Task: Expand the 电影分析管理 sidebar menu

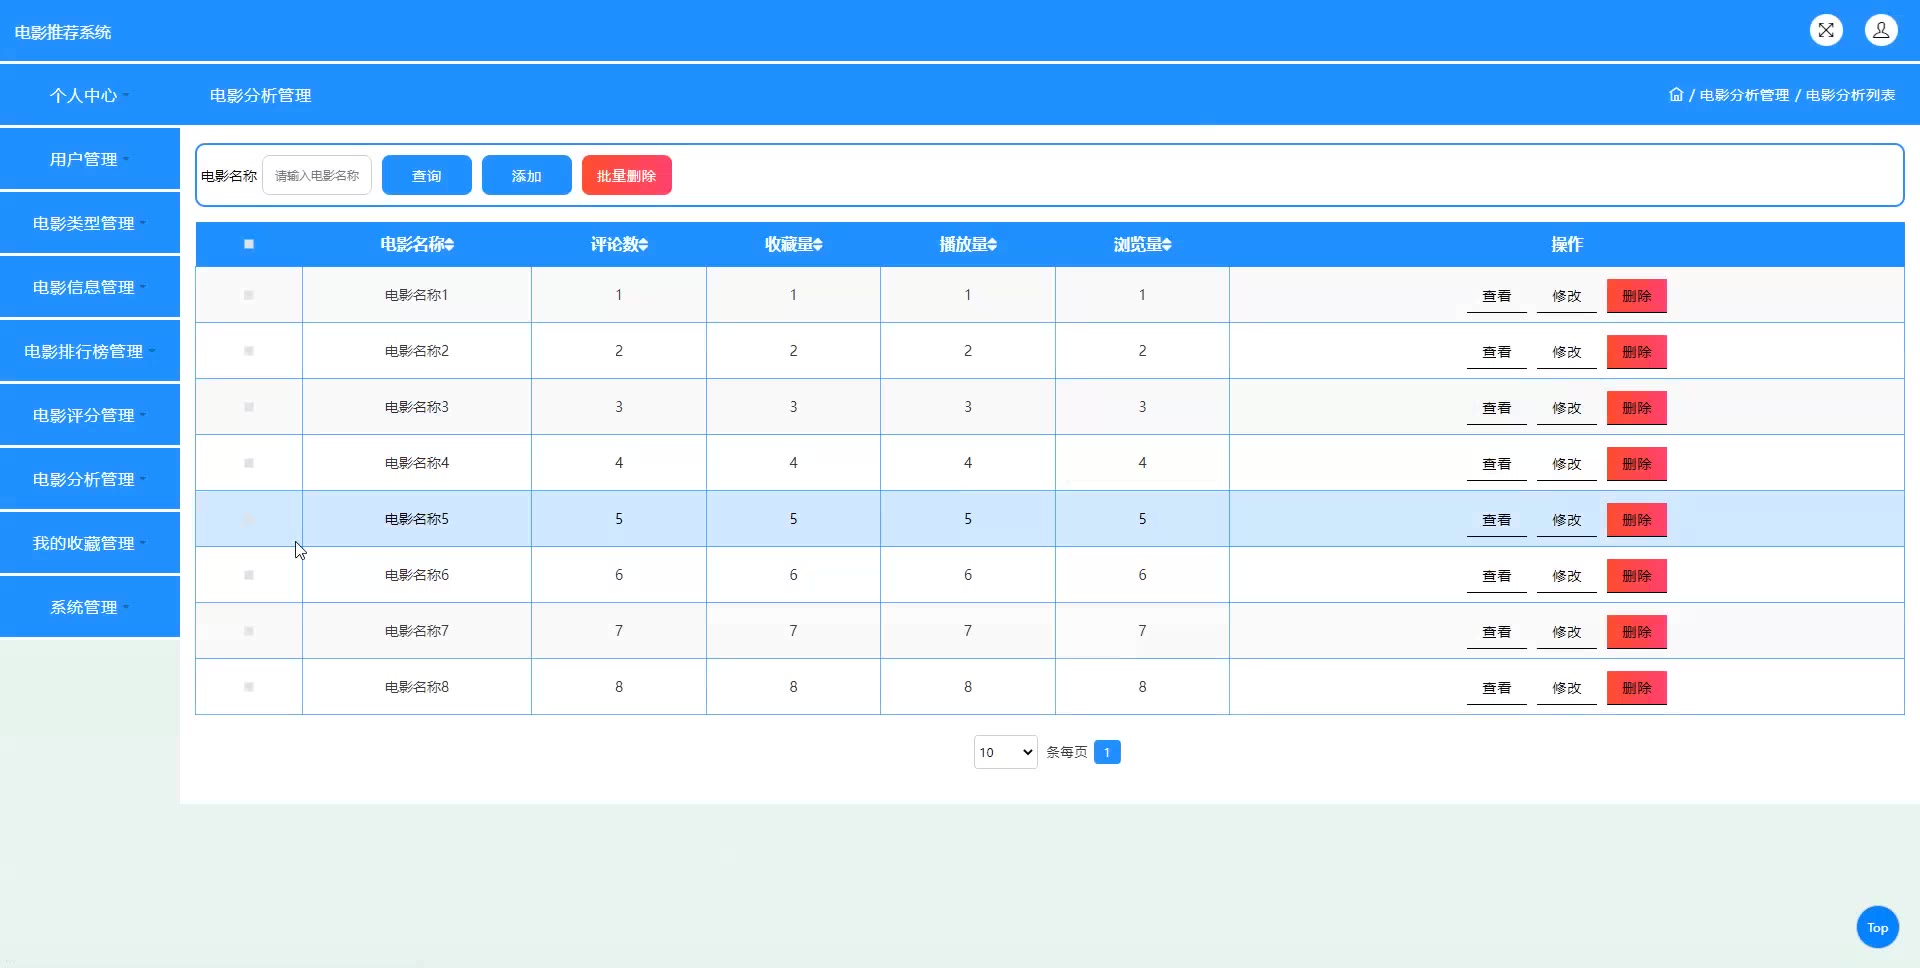Action: coord(90,479)
